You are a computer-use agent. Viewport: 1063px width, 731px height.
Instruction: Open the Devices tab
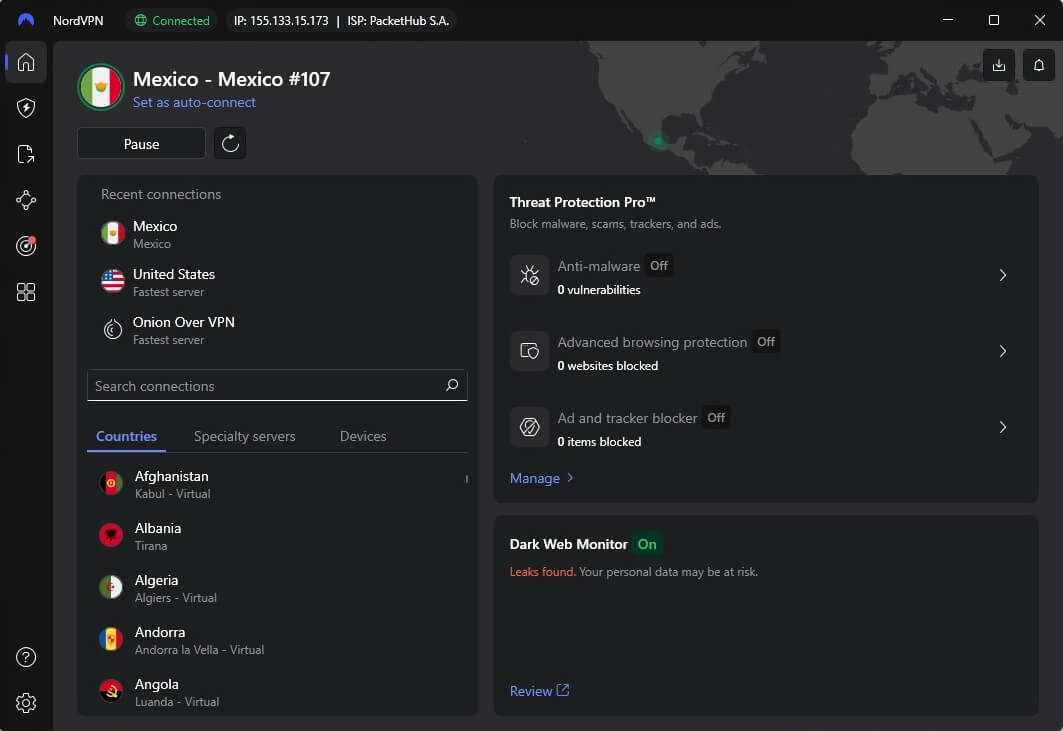tap(362, 436)
